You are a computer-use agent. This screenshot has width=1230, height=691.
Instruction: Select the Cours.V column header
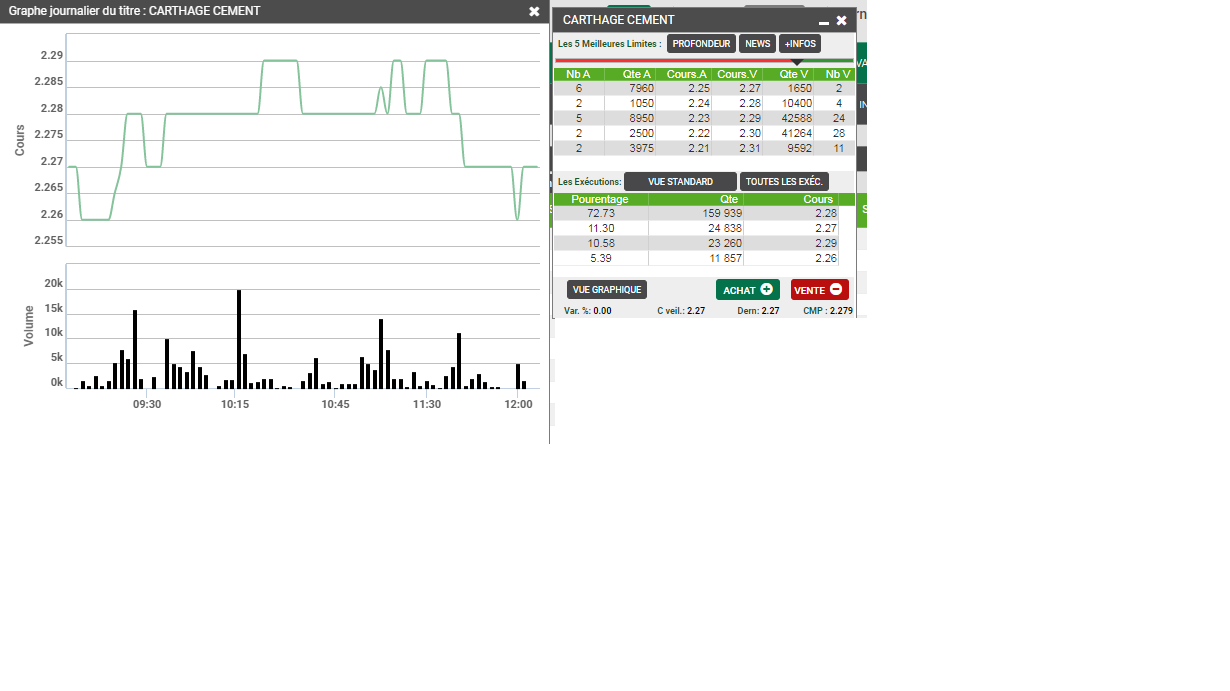(x=738, y=74)
